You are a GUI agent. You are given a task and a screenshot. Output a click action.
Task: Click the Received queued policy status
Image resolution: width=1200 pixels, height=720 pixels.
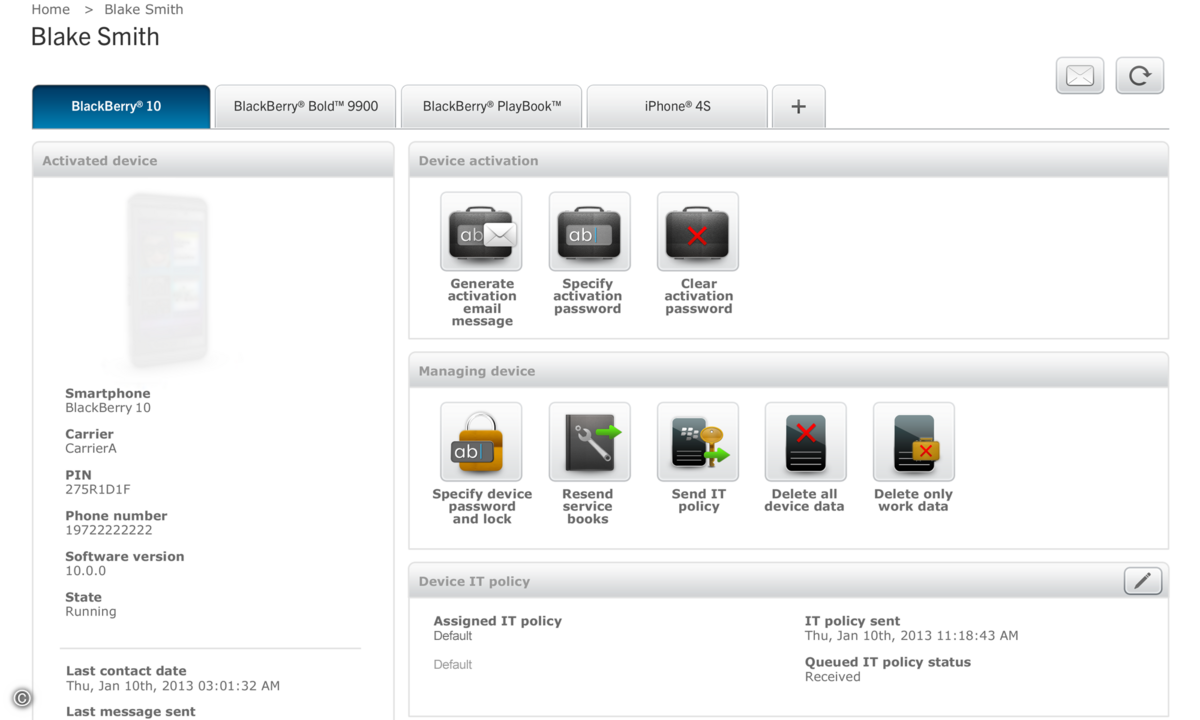click(x=833, y=676)
